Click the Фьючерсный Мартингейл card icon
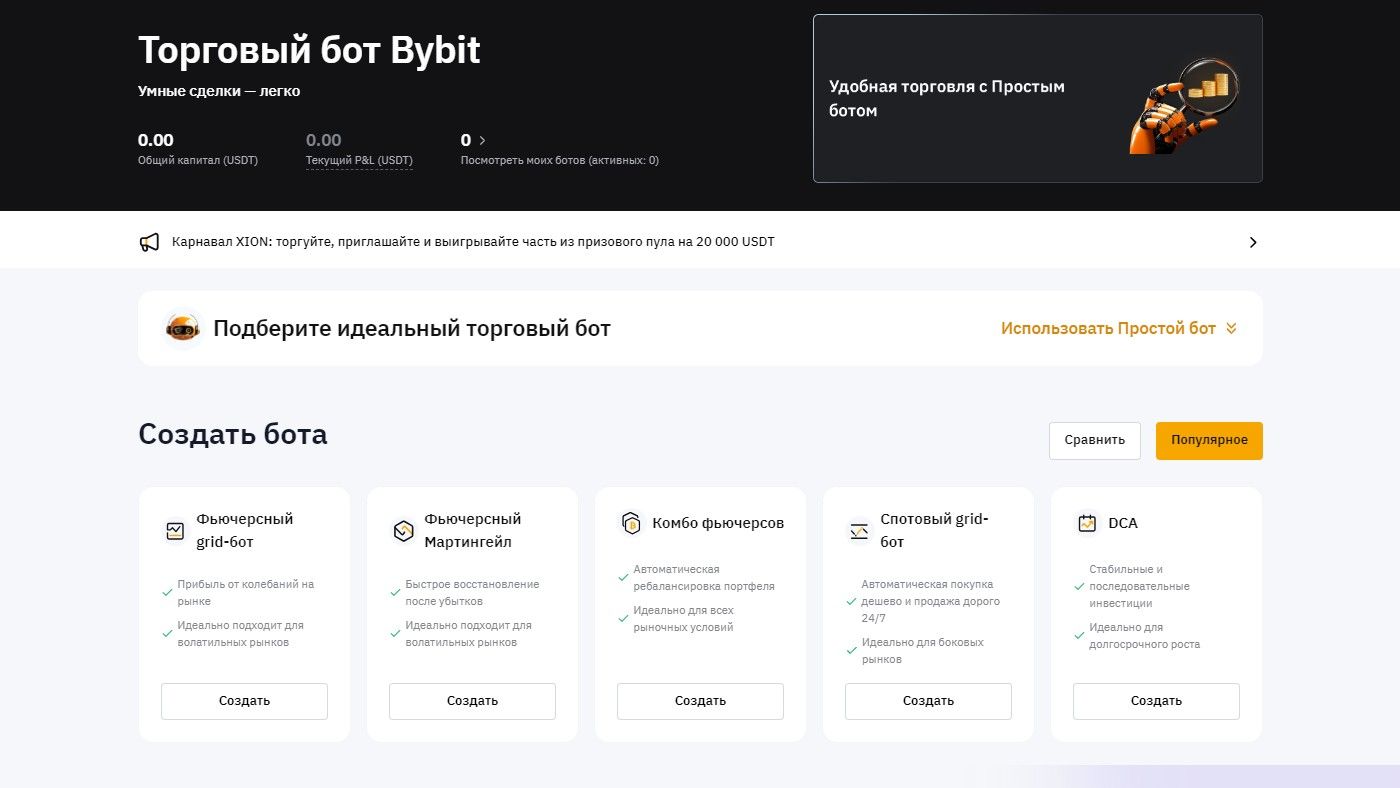Image resolution: width=1400 pixels, height=788 pixels. 402,531
